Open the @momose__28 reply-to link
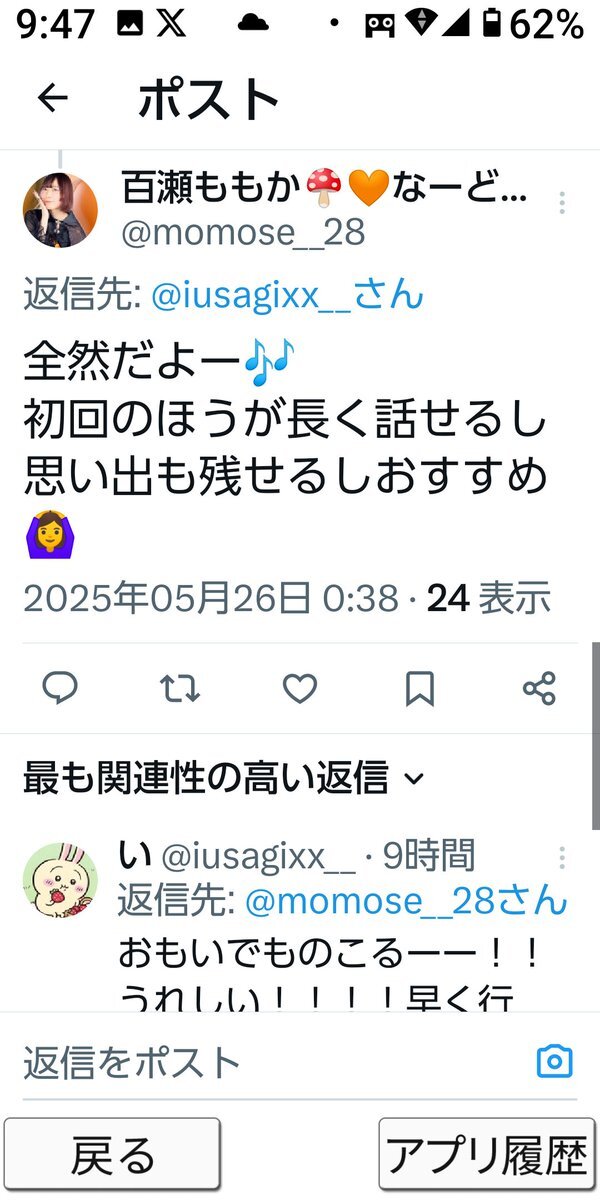The width and height of the screenshot is (600, 1200). click(x=406, y=901)
